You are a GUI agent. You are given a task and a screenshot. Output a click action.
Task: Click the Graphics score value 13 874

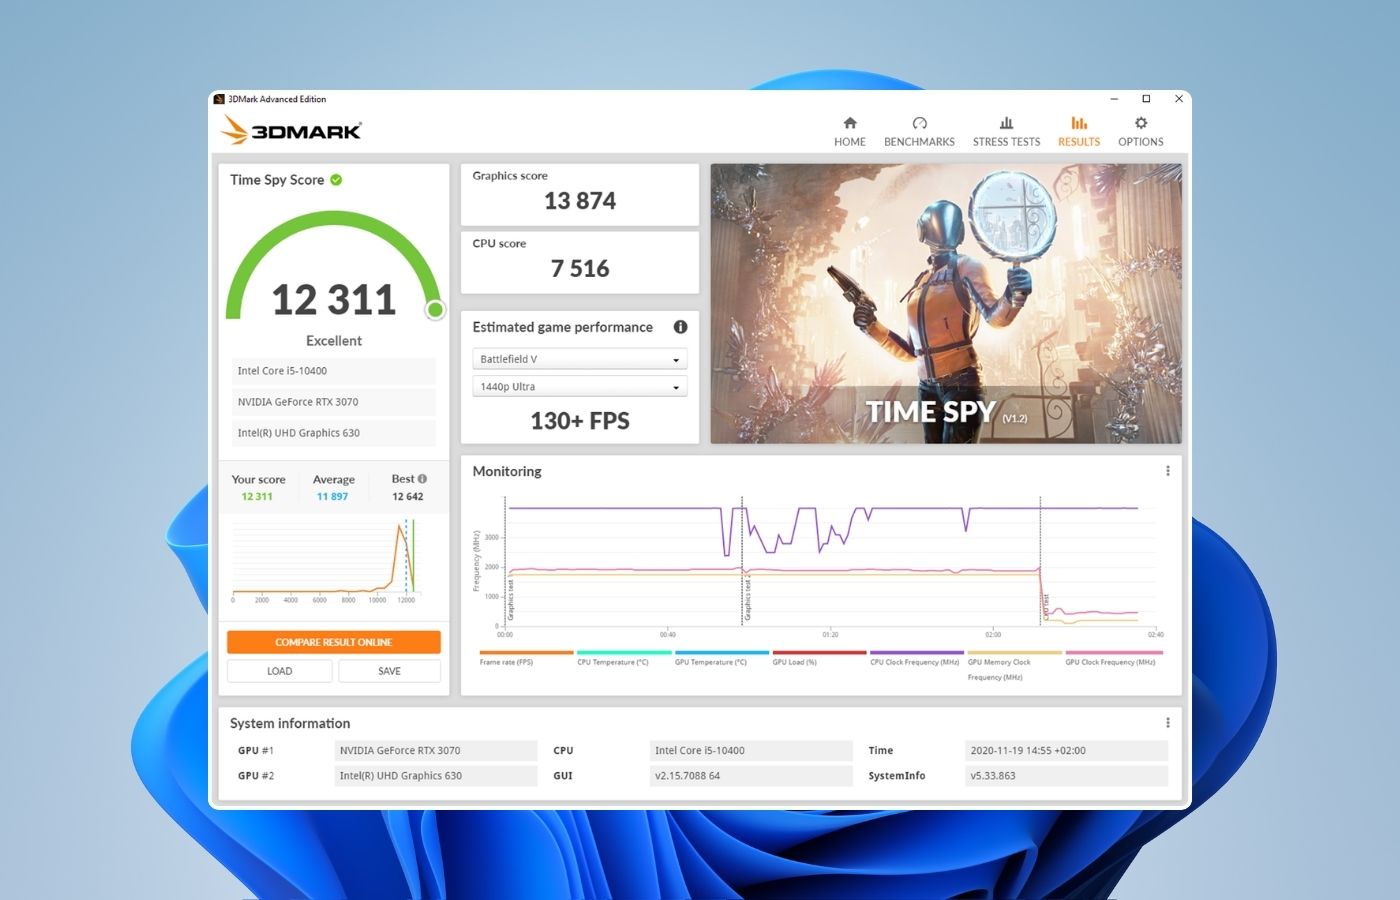tap(580, 201)
